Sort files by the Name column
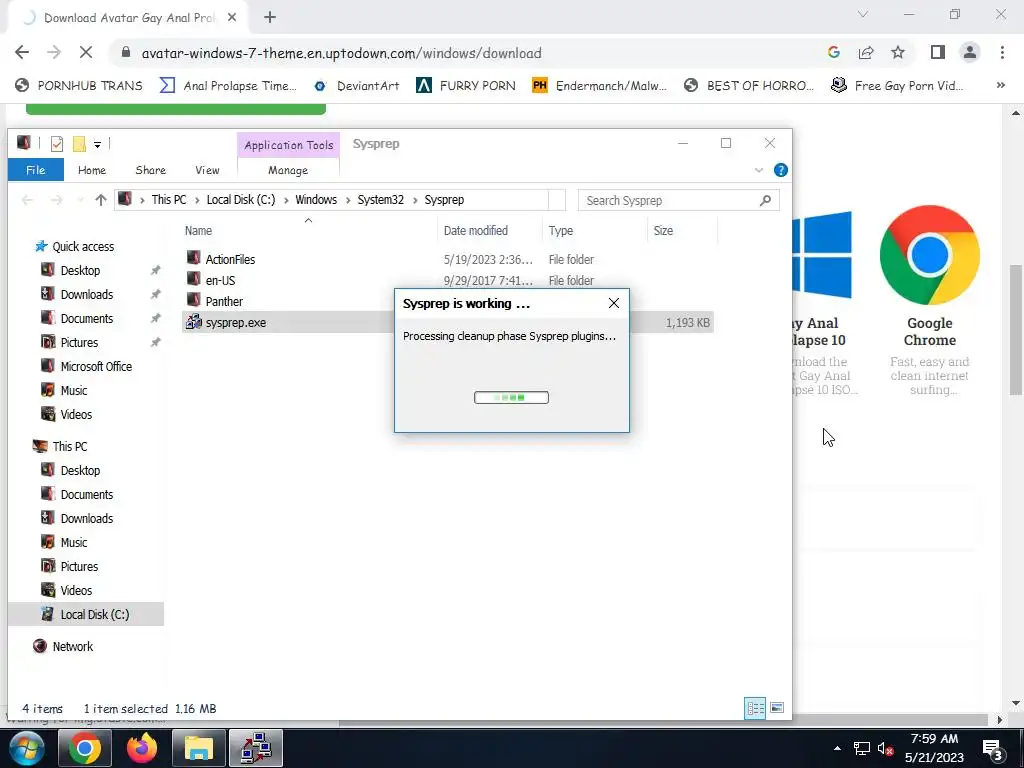Screen dimensions: 1024x768 [198, 231]
